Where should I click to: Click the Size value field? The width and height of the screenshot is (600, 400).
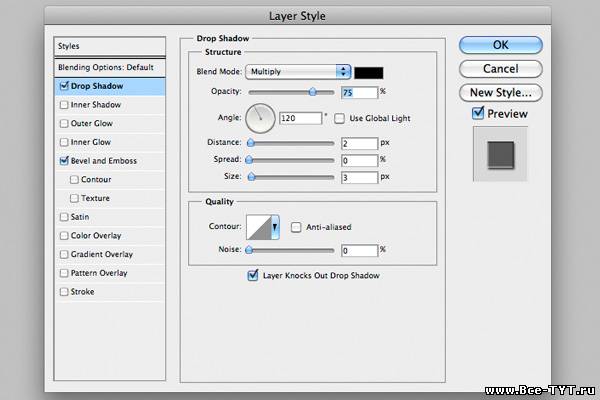pyautogui.click(x=359, y=177)
